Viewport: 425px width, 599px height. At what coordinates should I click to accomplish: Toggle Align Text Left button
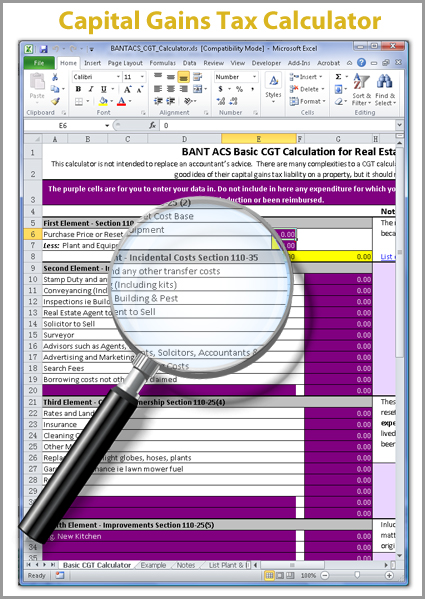[x=158, y=89]
